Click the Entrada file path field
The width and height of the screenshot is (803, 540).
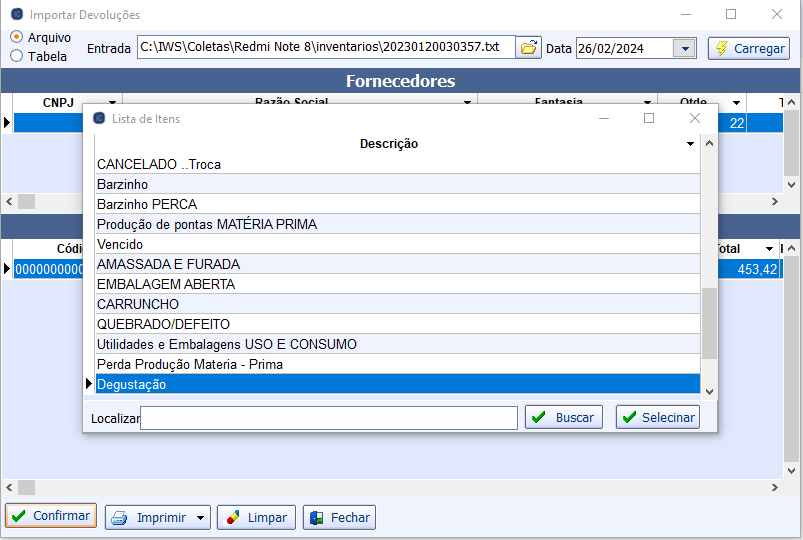(325, 47)
